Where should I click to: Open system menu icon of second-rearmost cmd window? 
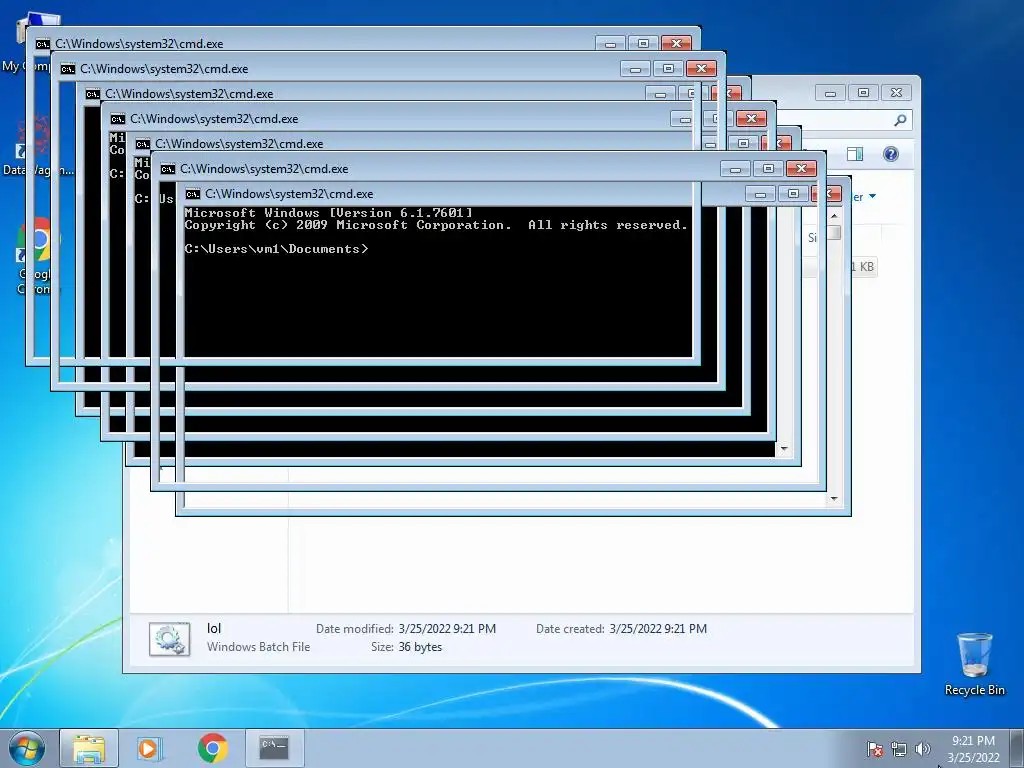coord(68,69)
